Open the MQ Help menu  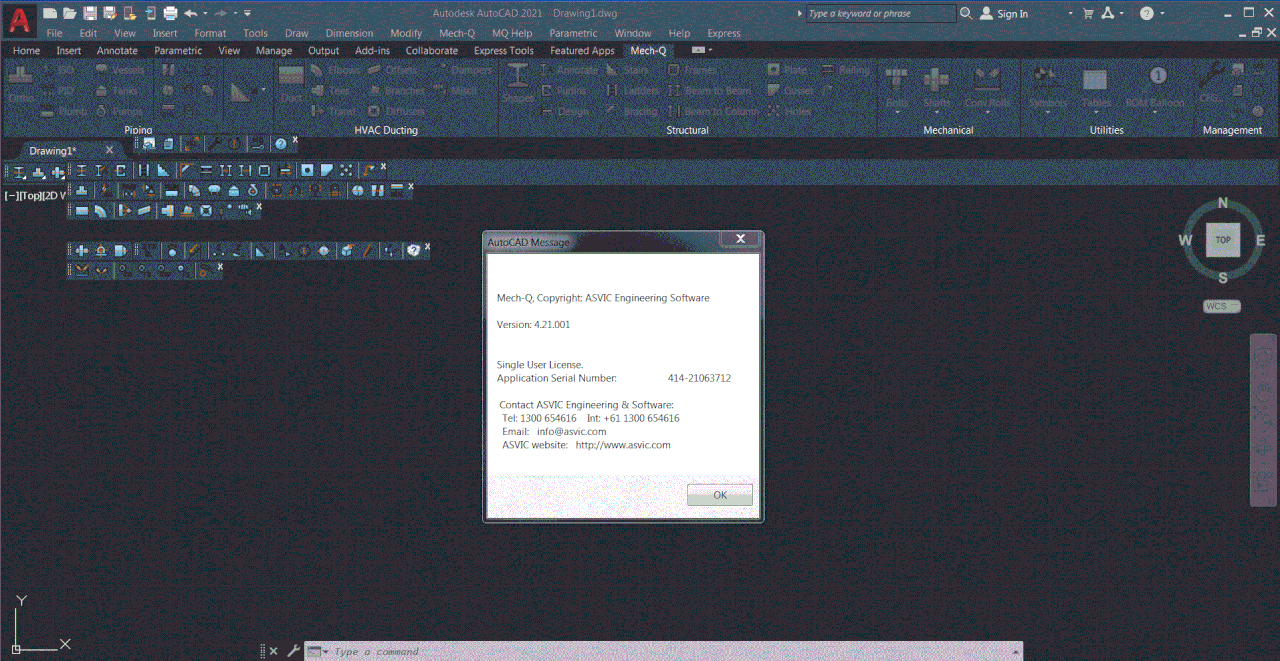pos(512,33)
